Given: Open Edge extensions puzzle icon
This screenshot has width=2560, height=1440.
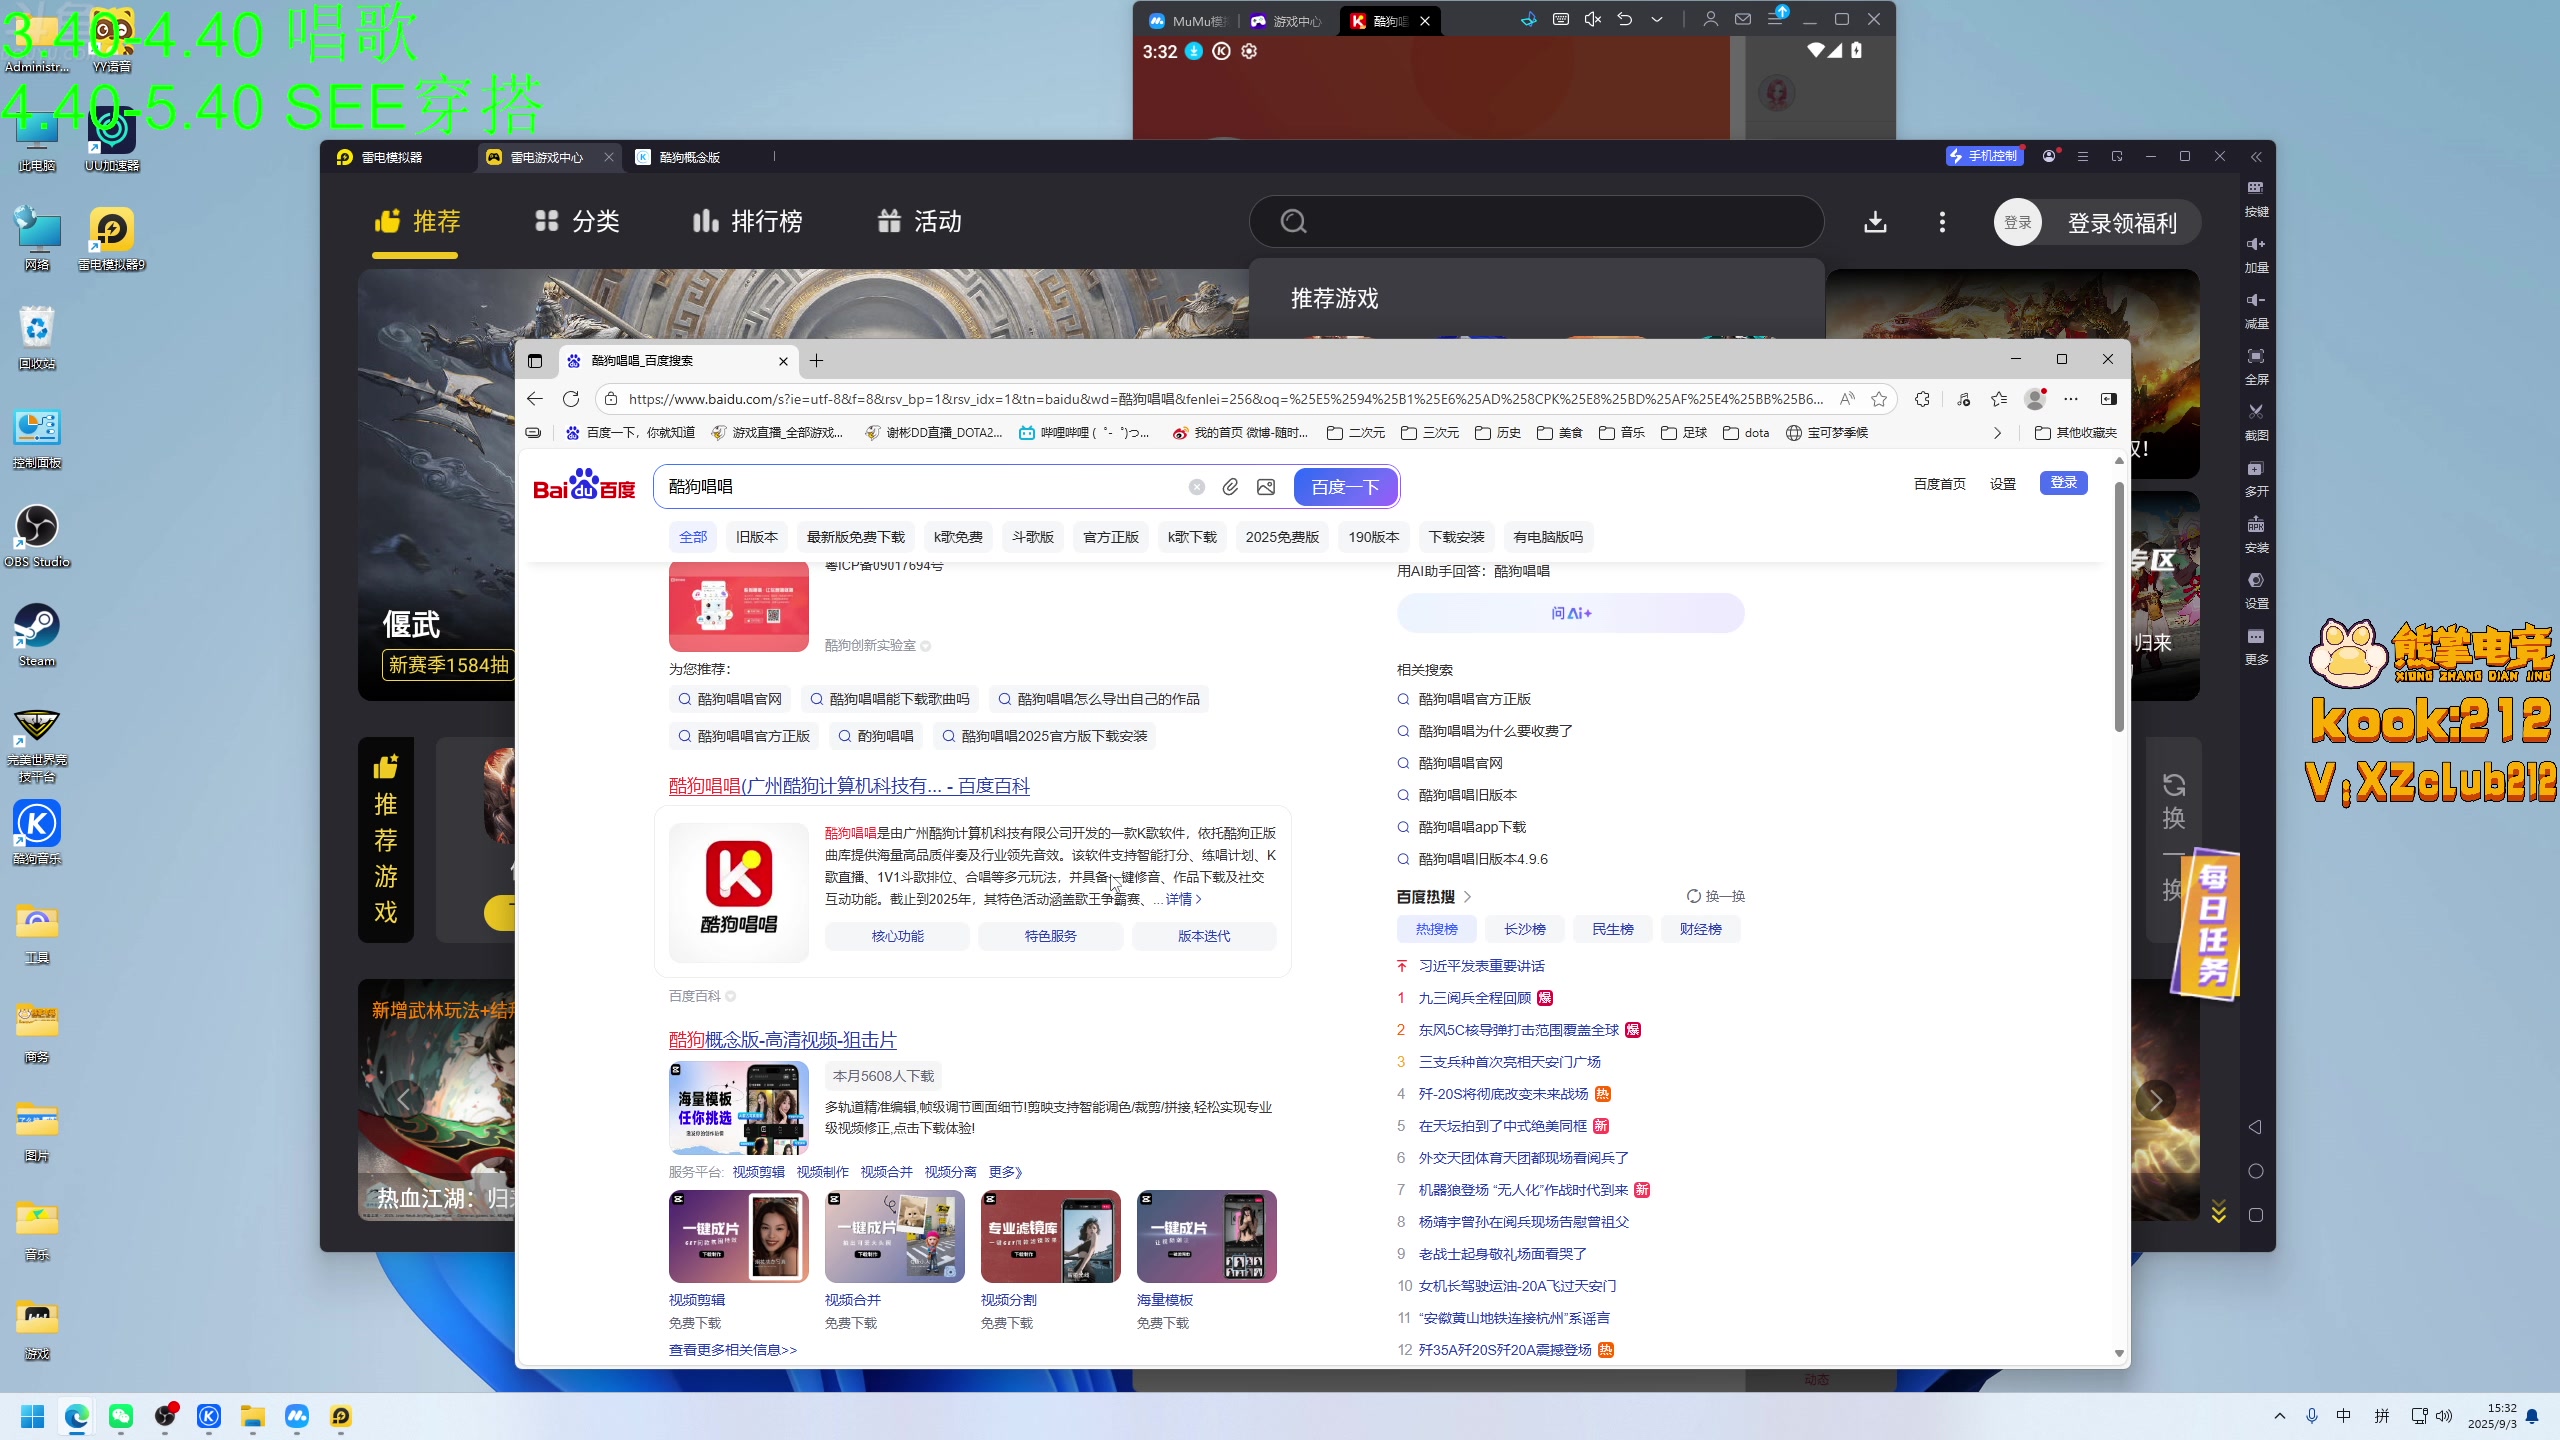Looking at the screenshot, I should tap(1922, 399).
